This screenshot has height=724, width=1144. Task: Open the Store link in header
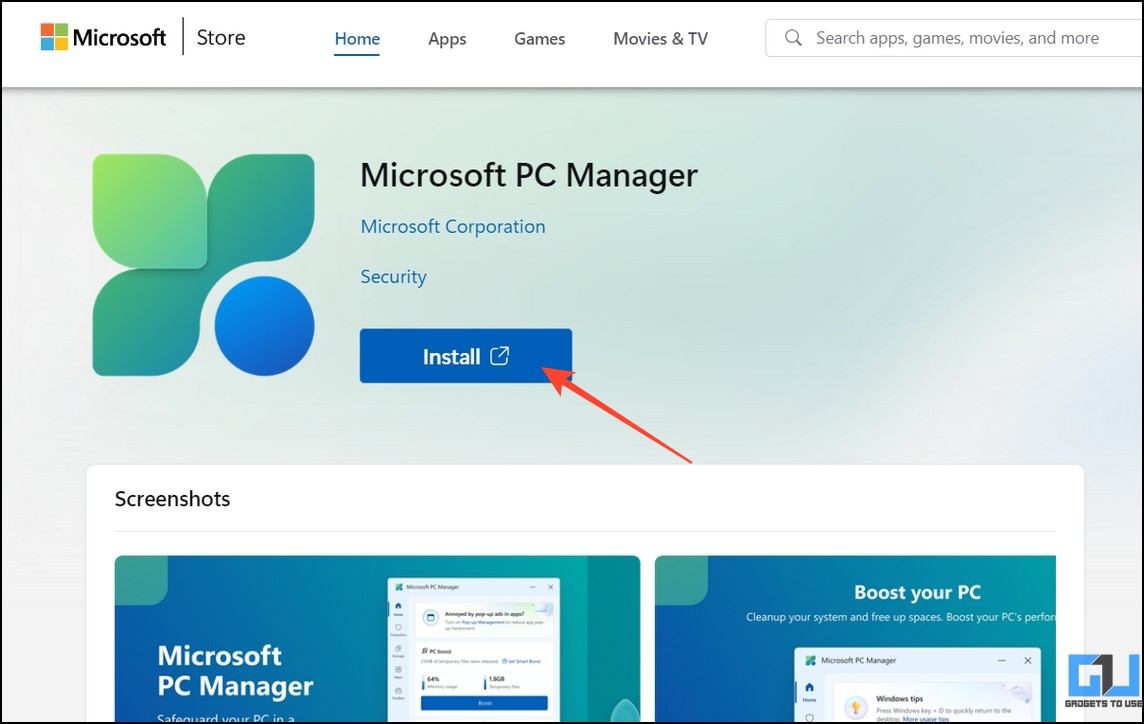click(x=220, y=37)
